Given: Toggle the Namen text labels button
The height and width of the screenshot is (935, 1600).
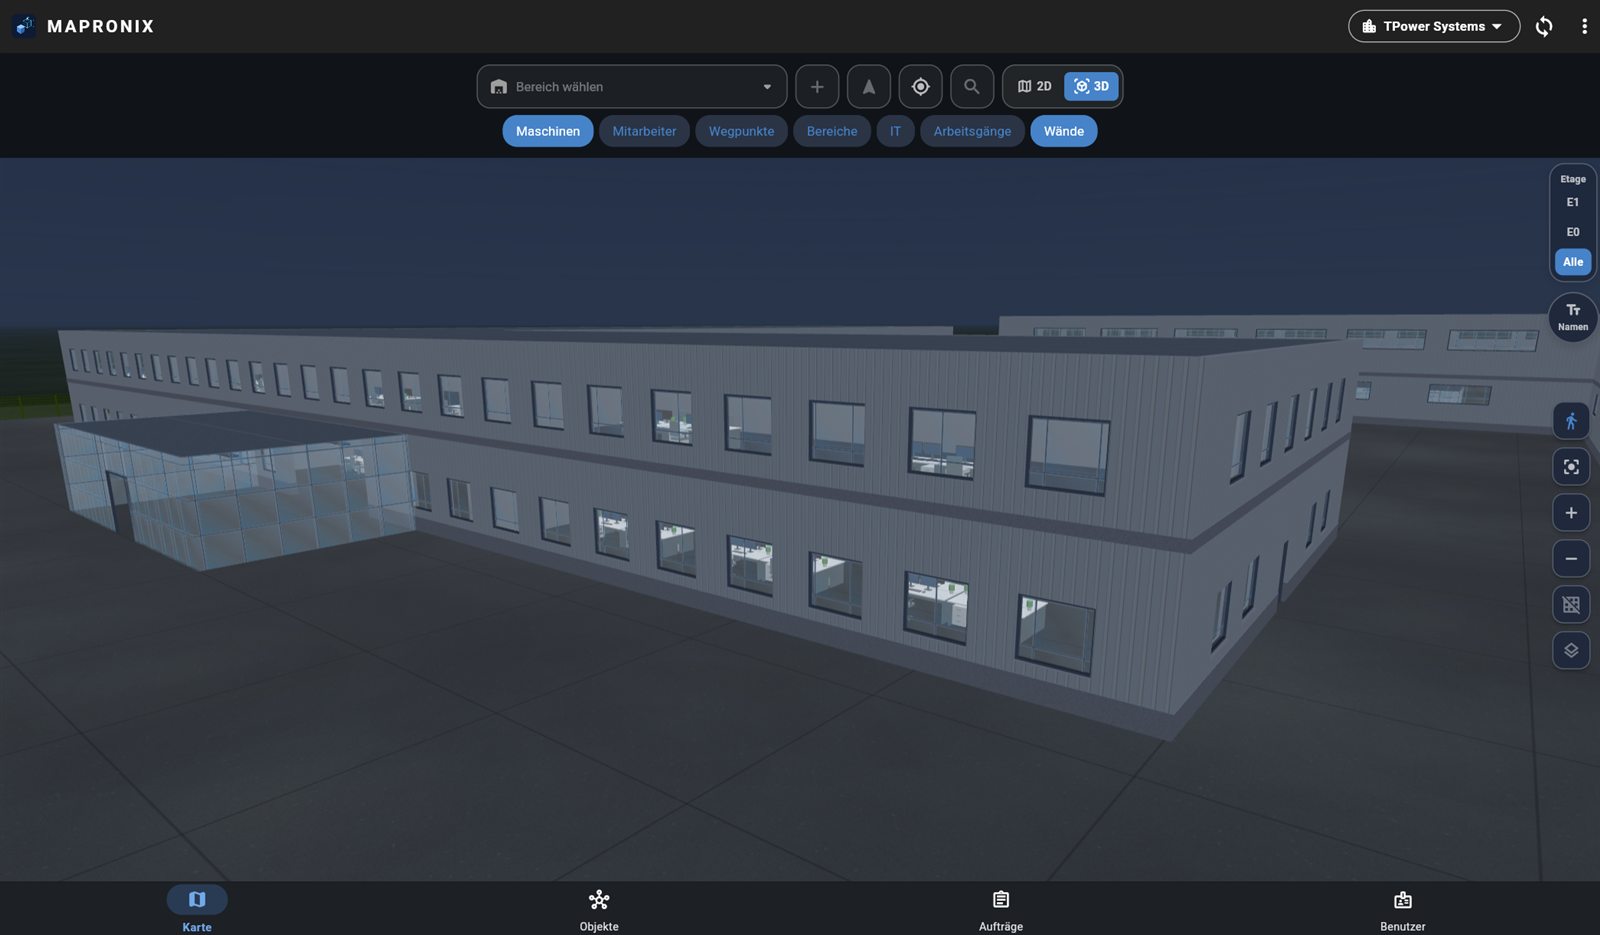Looking at the screenshot, I should point(1573,317).
